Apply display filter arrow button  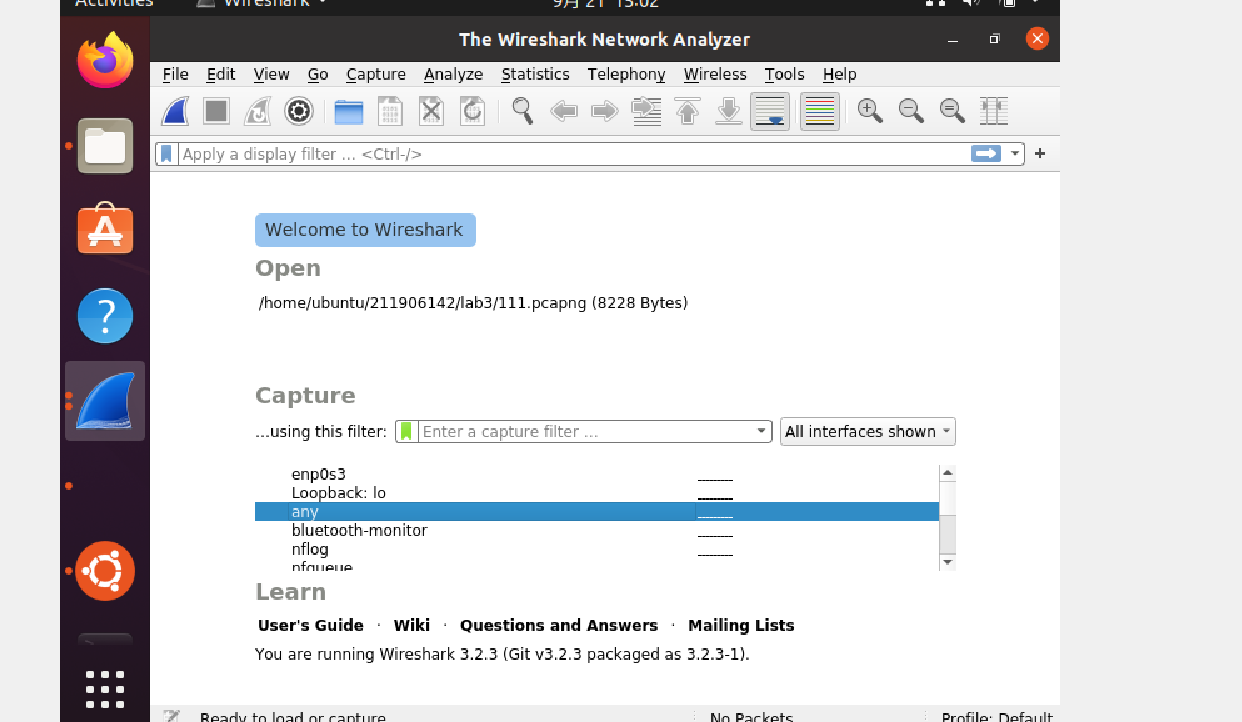(x=986, y=154)
